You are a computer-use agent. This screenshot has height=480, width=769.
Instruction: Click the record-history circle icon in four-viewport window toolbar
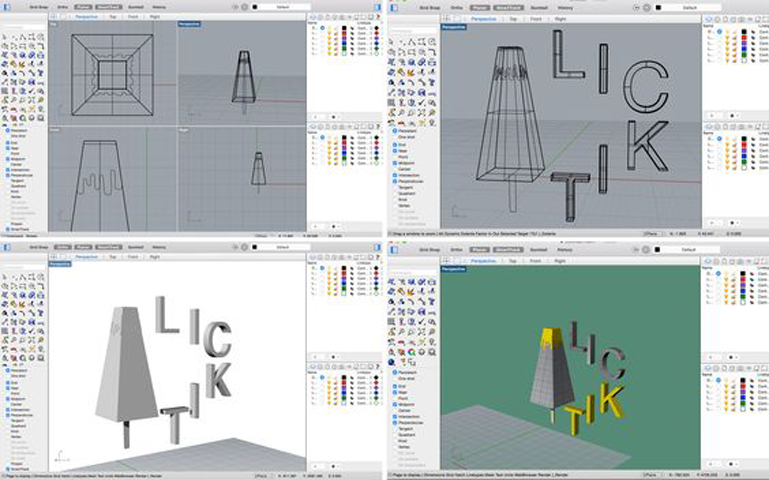244,7
